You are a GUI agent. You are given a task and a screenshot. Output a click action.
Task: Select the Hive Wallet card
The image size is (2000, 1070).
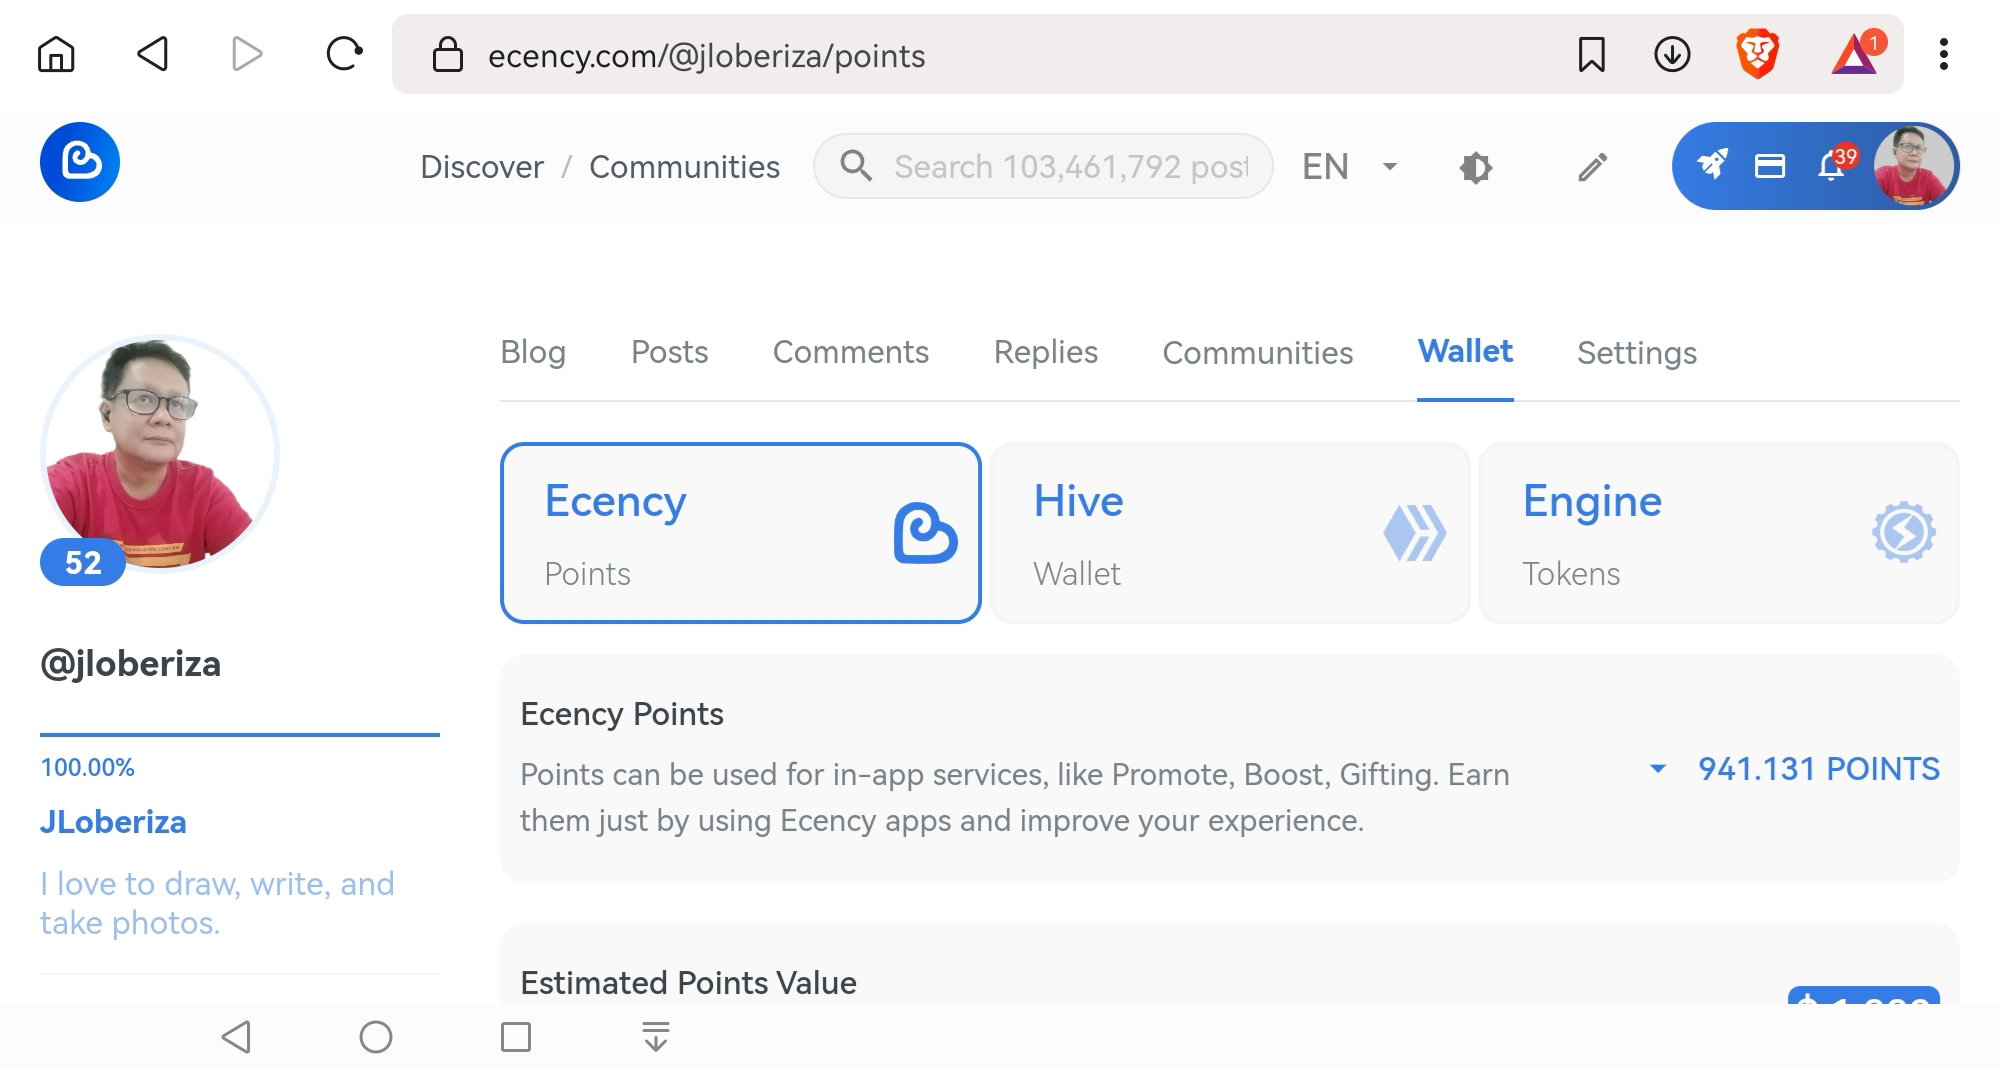[1230, 533]
